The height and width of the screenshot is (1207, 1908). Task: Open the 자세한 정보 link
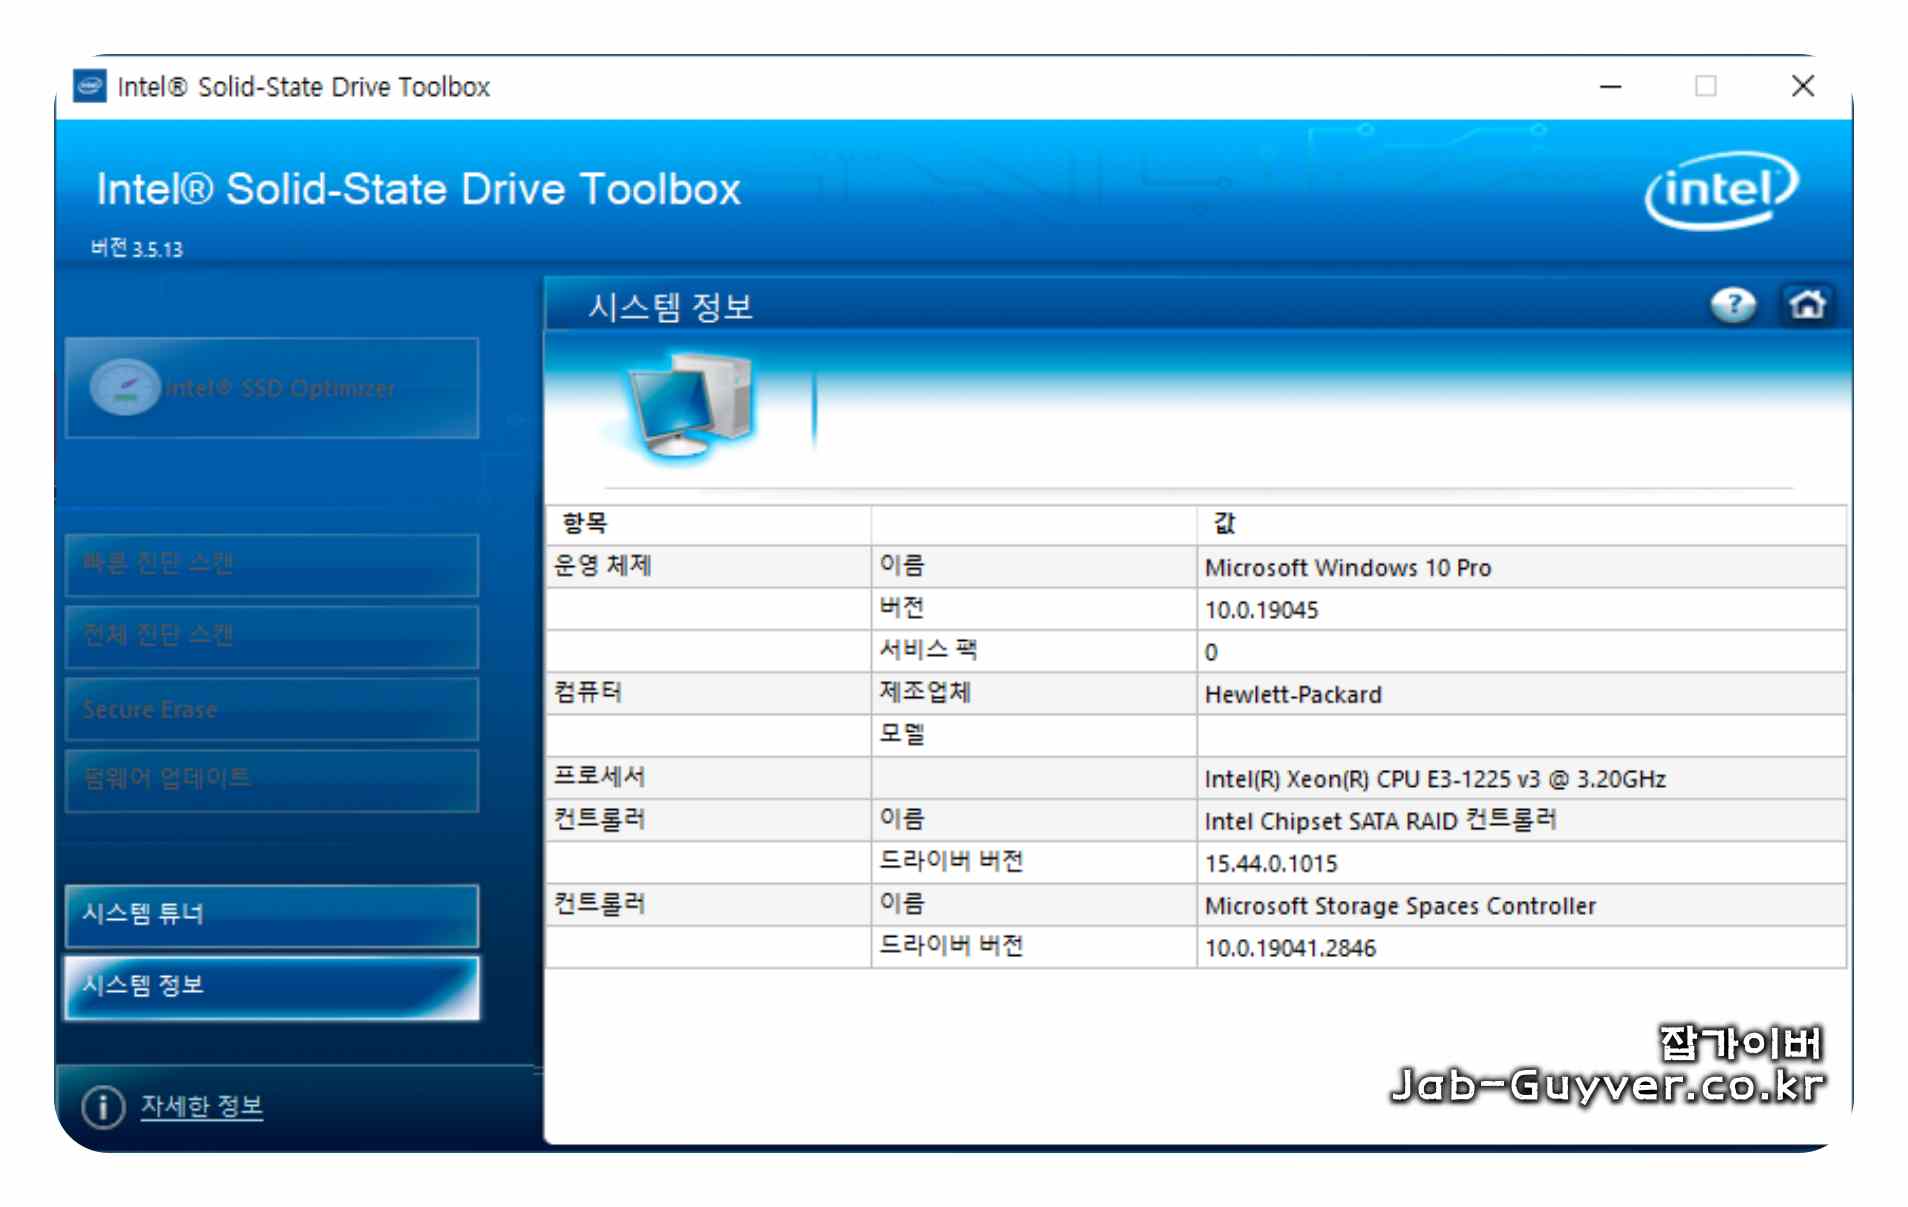click(201, 1106)
